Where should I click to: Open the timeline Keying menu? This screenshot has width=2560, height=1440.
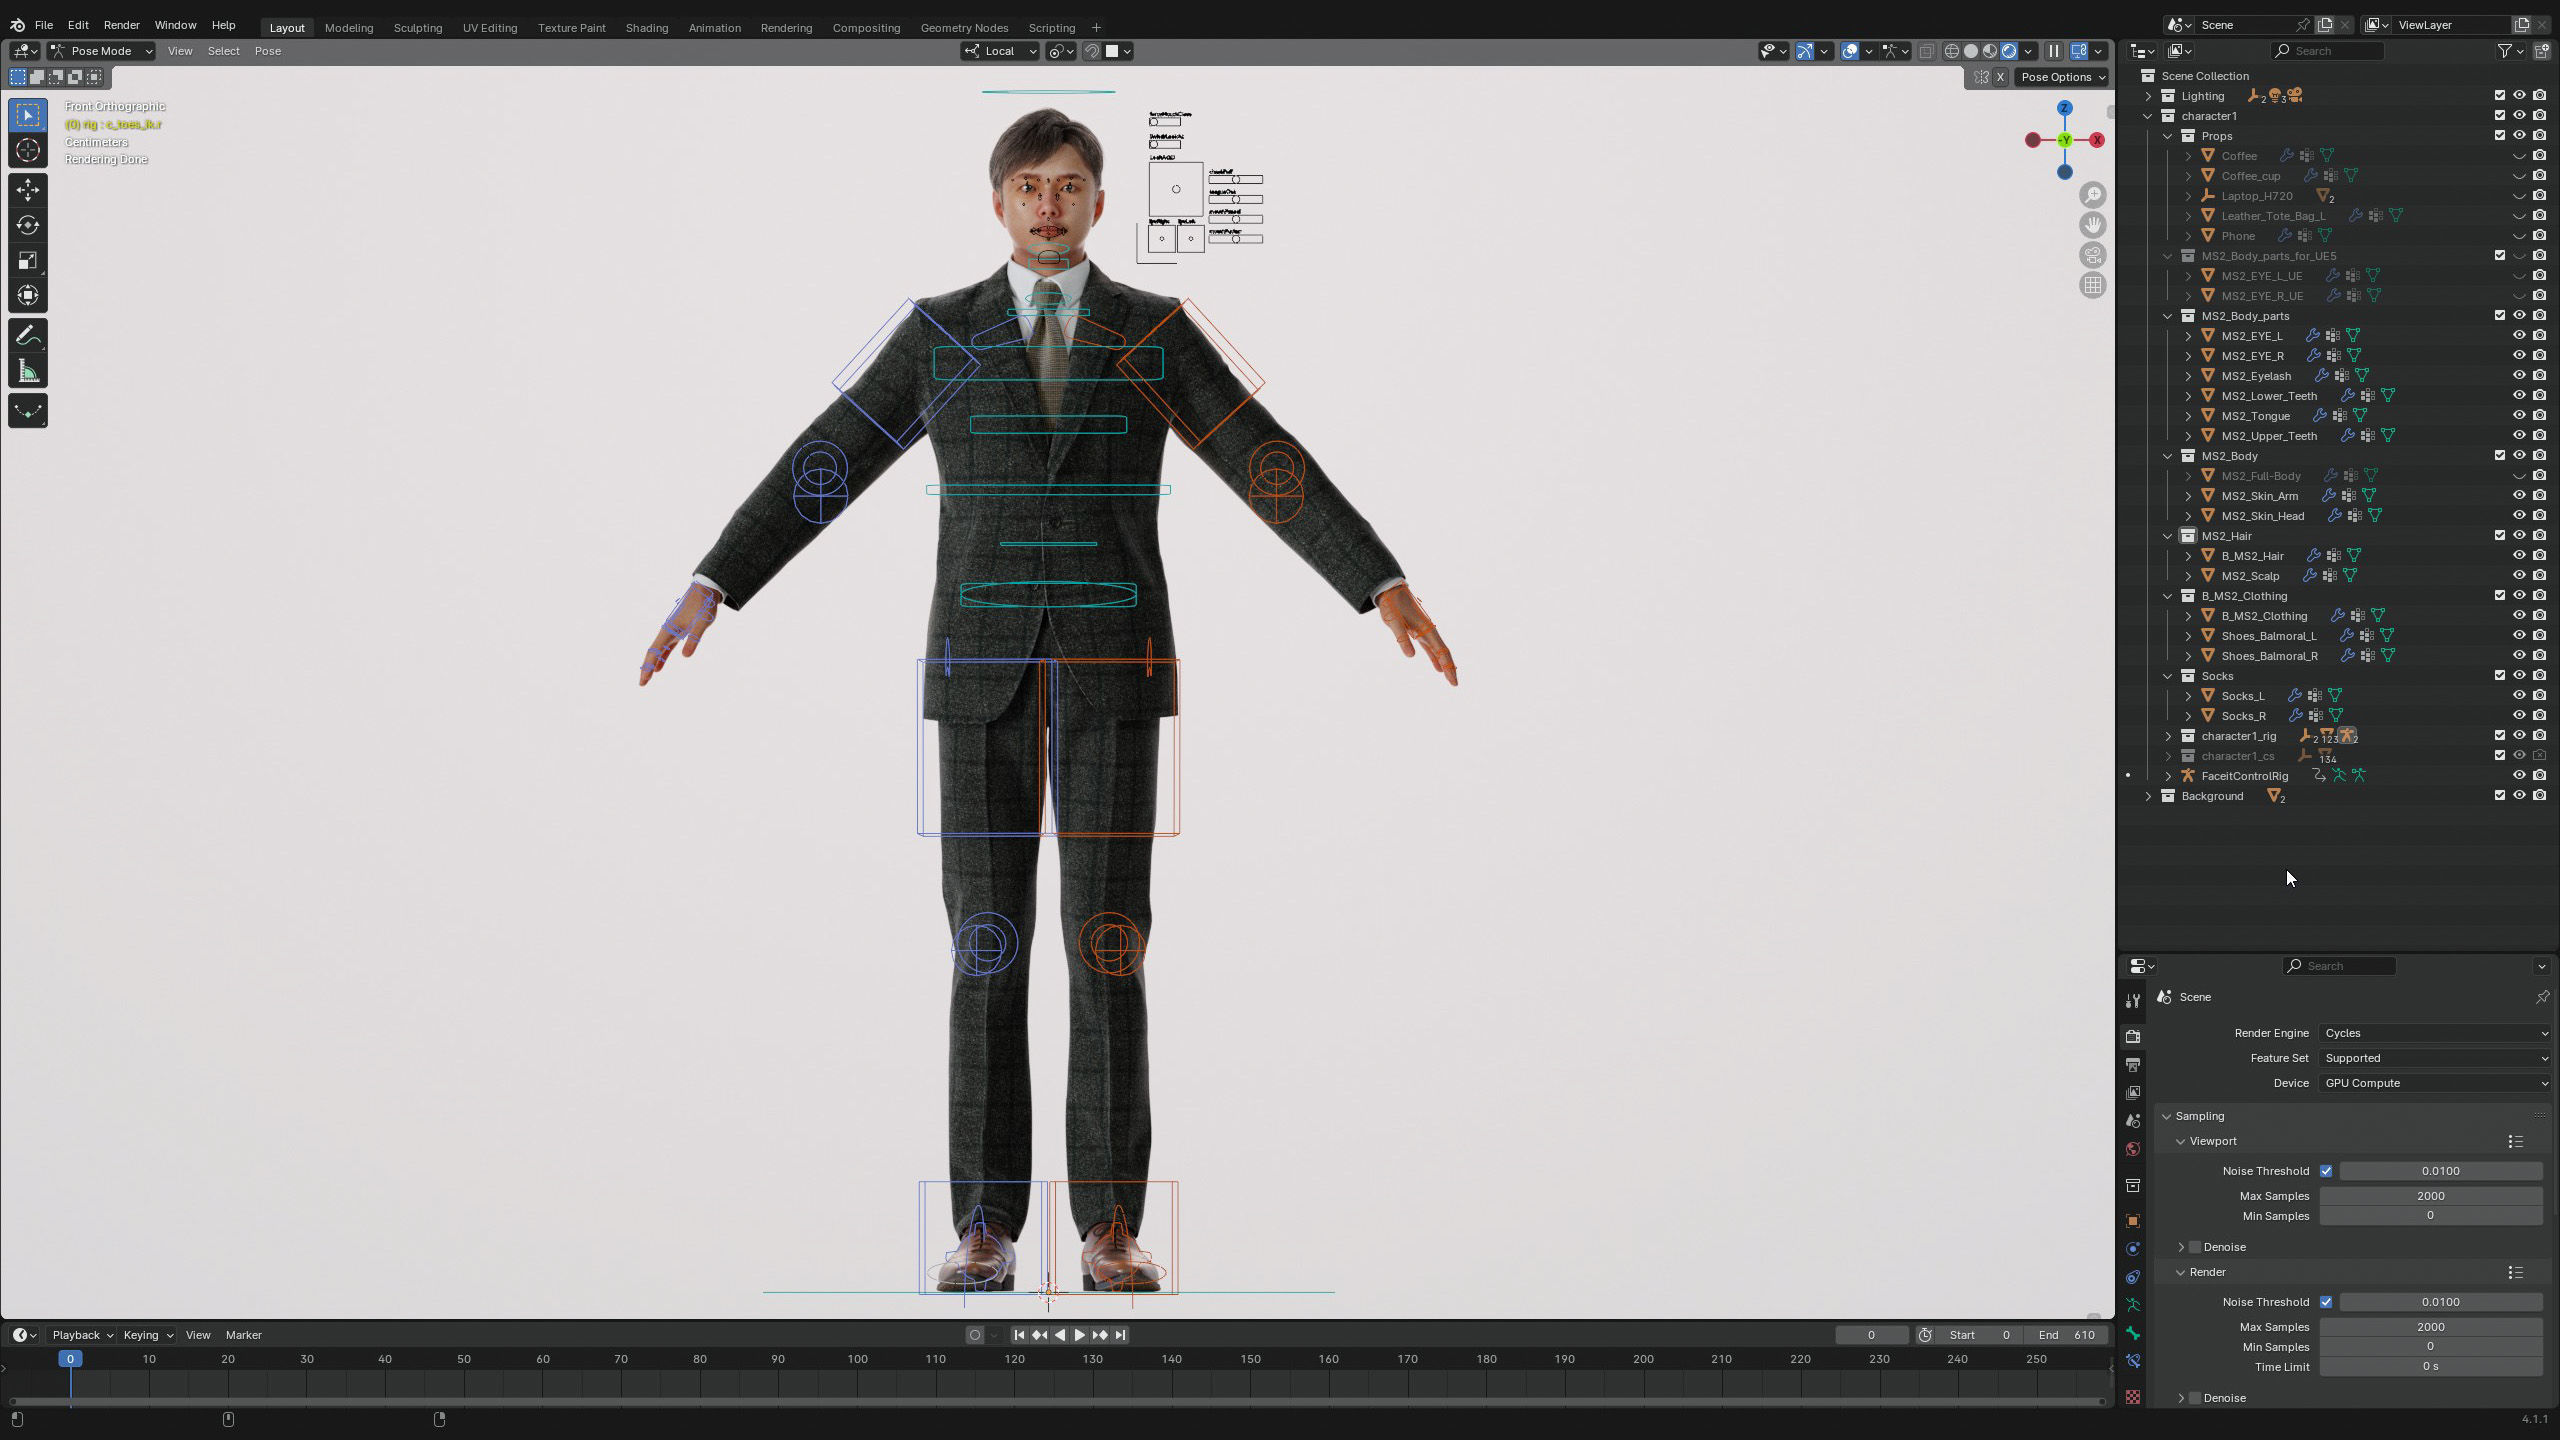[147, 1335]
